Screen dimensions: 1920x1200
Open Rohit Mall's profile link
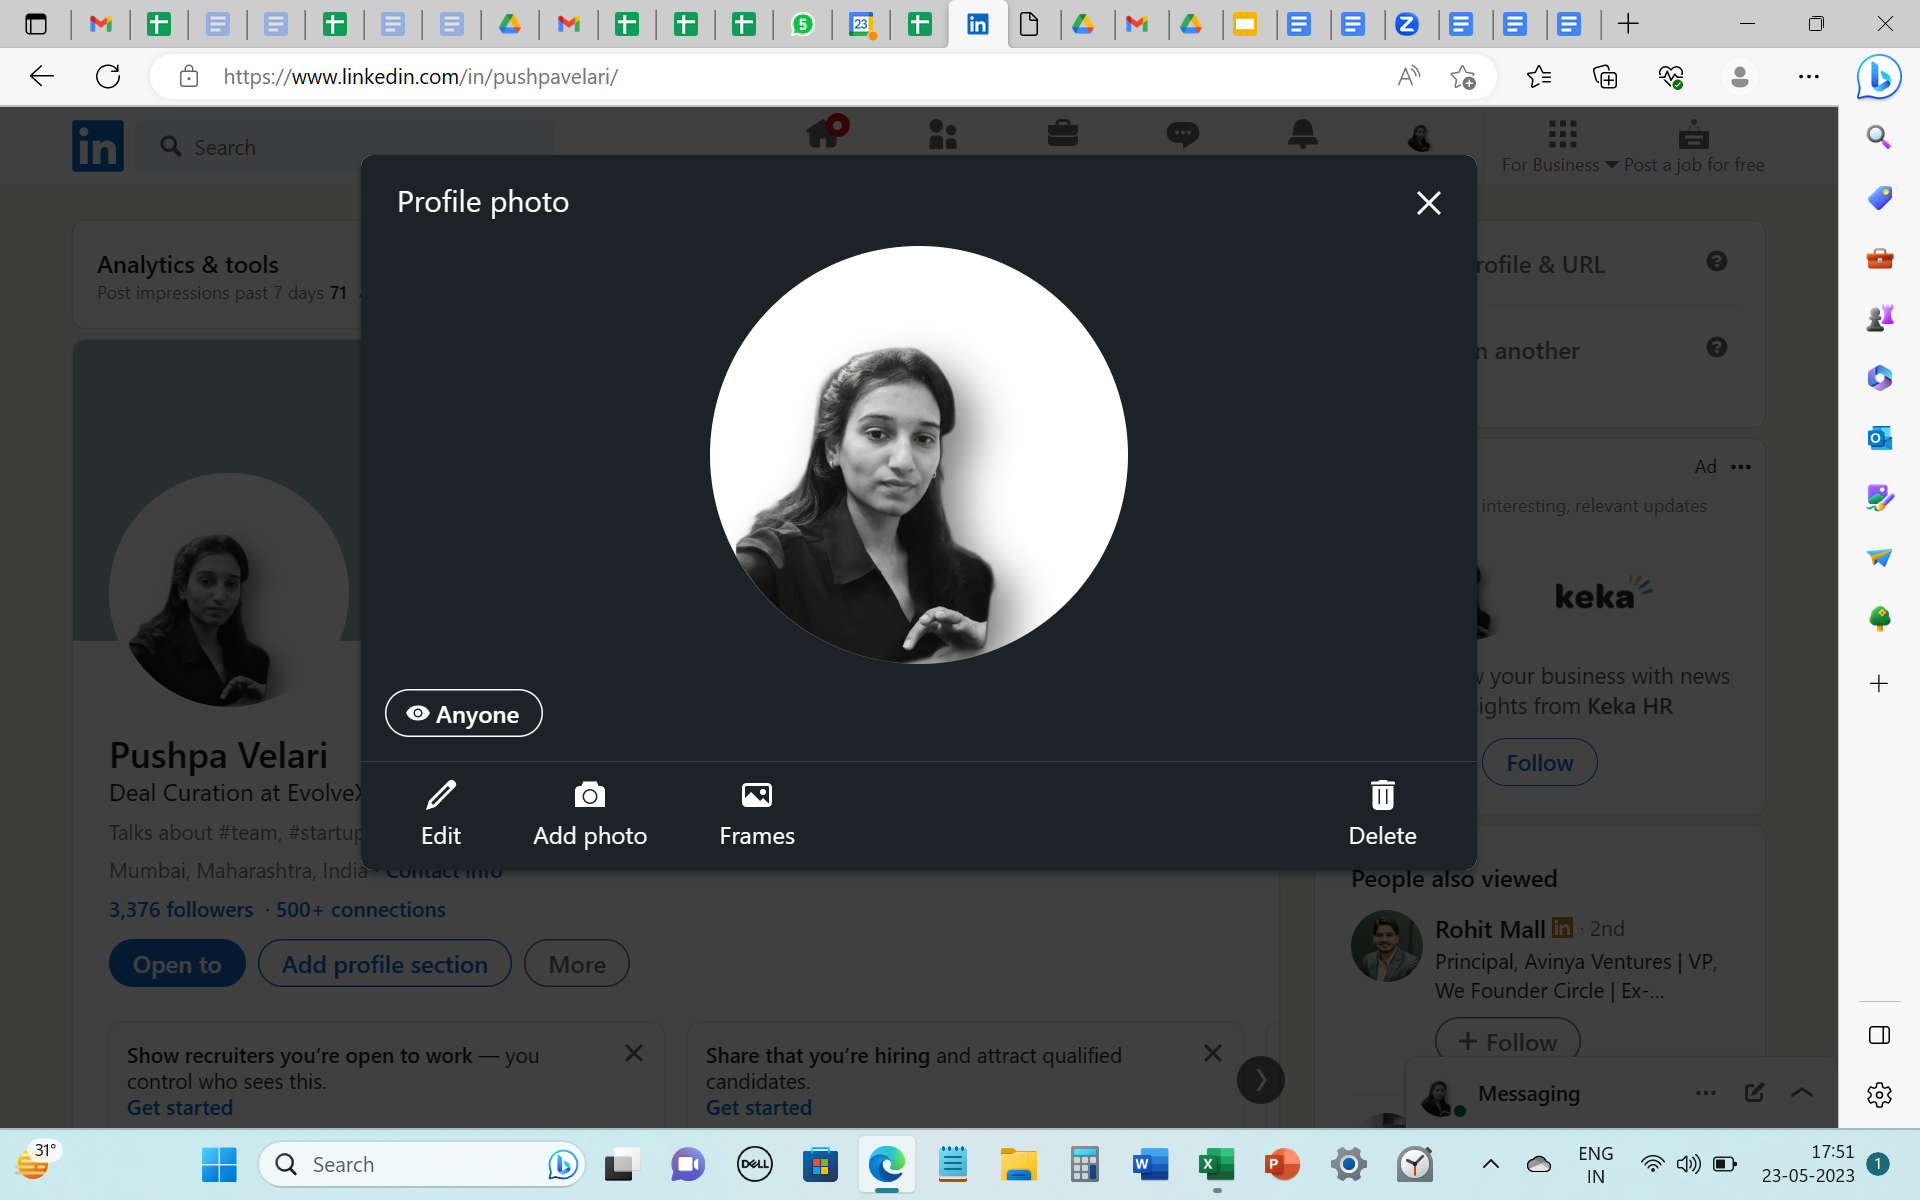(1490, 930)
